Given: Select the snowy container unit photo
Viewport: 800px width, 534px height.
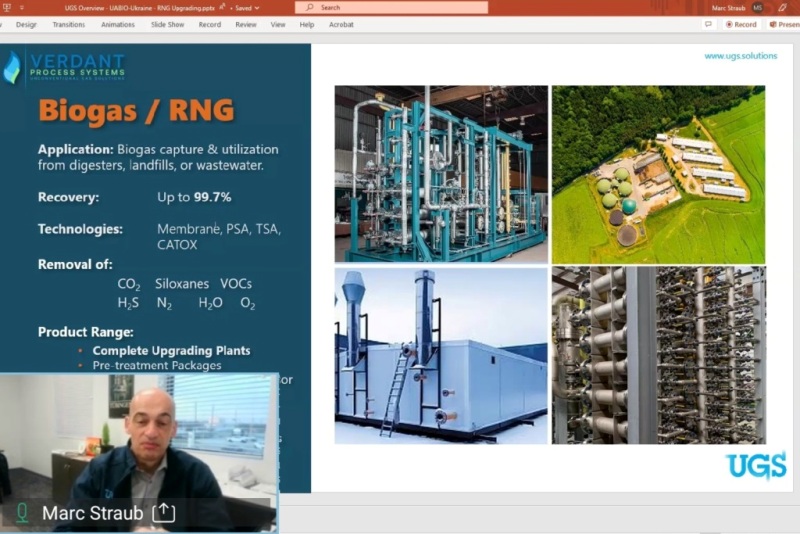Looking at the screenshot, I should pyautogui.click(x=441, y=355).
